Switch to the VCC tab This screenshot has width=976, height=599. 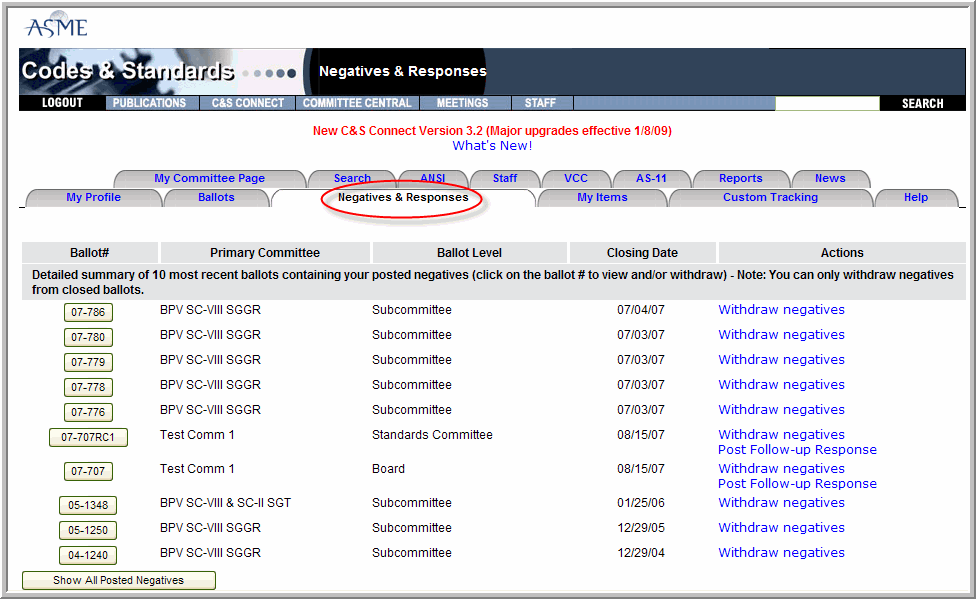[576, 178]
